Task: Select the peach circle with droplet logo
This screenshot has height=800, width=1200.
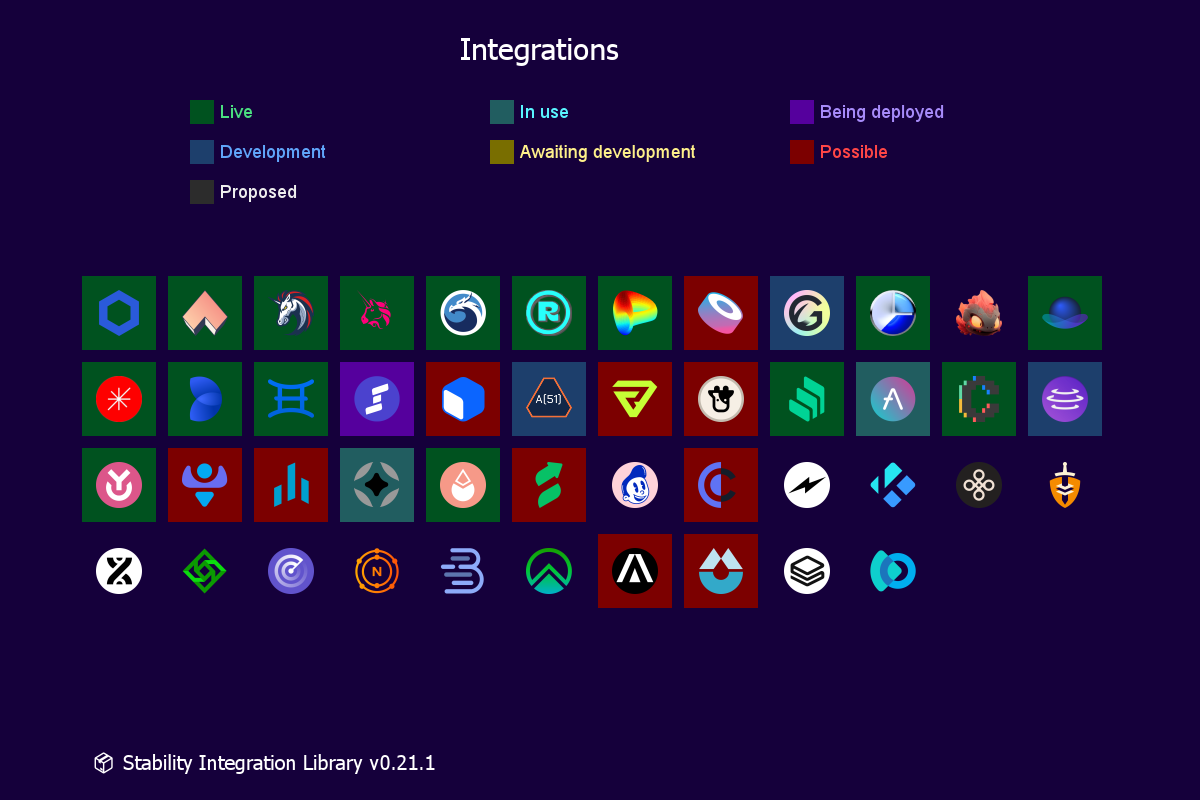Action: click(463, 485)
